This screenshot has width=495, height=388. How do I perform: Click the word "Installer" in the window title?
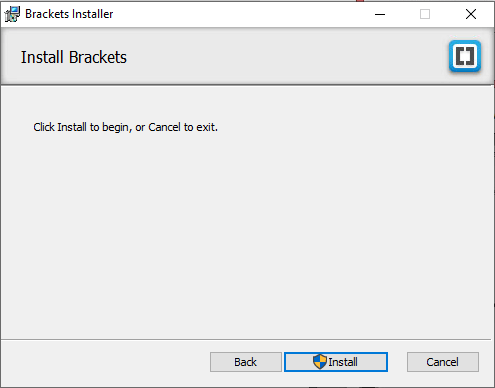coord(93,14)
